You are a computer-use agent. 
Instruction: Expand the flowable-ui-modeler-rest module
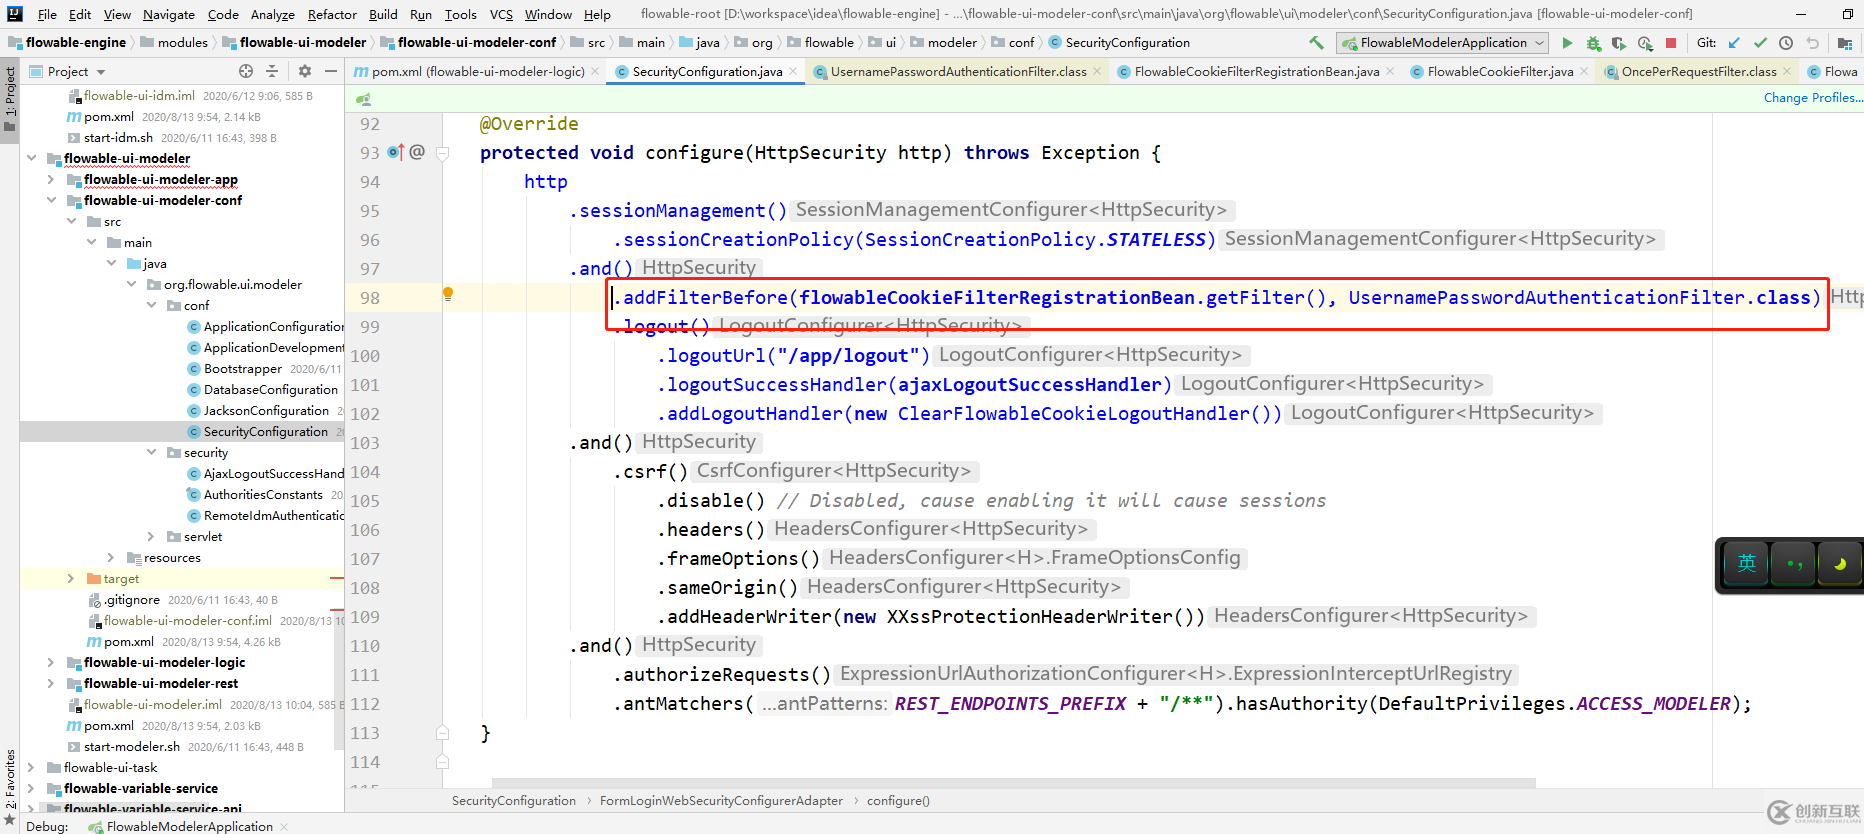(51, 683)
